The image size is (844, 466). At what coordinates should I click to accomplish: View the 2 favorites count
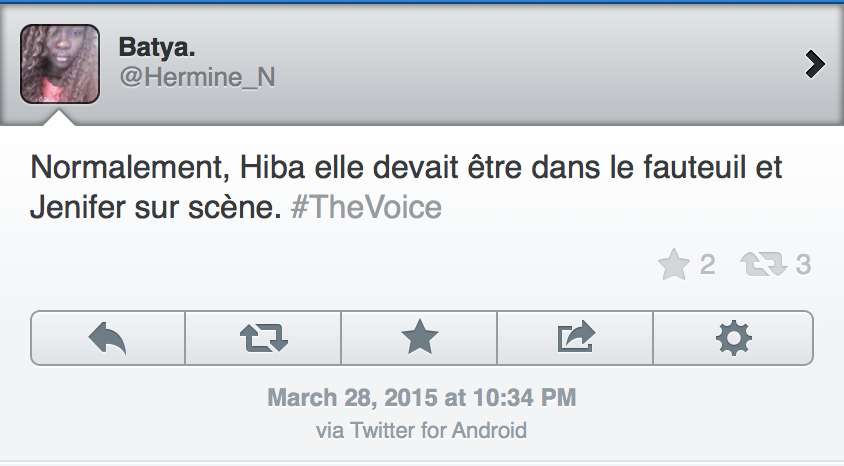click(707, 265)
